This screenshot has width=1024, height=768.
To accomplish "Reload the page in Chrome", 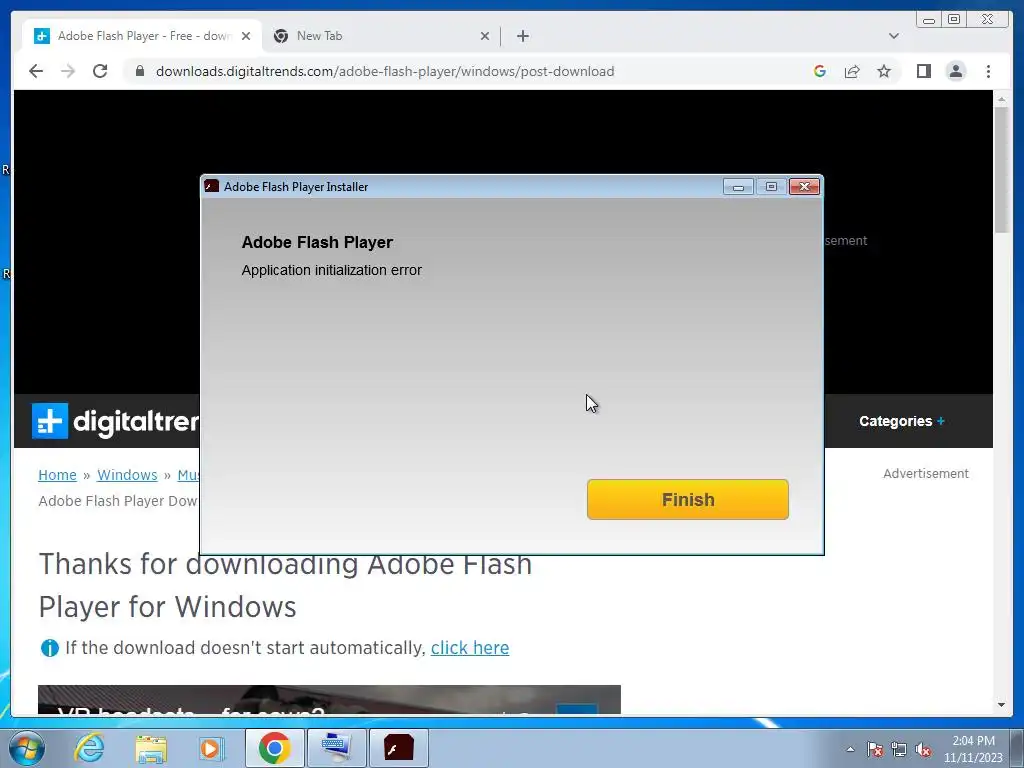I will click(x=100, y=71).
